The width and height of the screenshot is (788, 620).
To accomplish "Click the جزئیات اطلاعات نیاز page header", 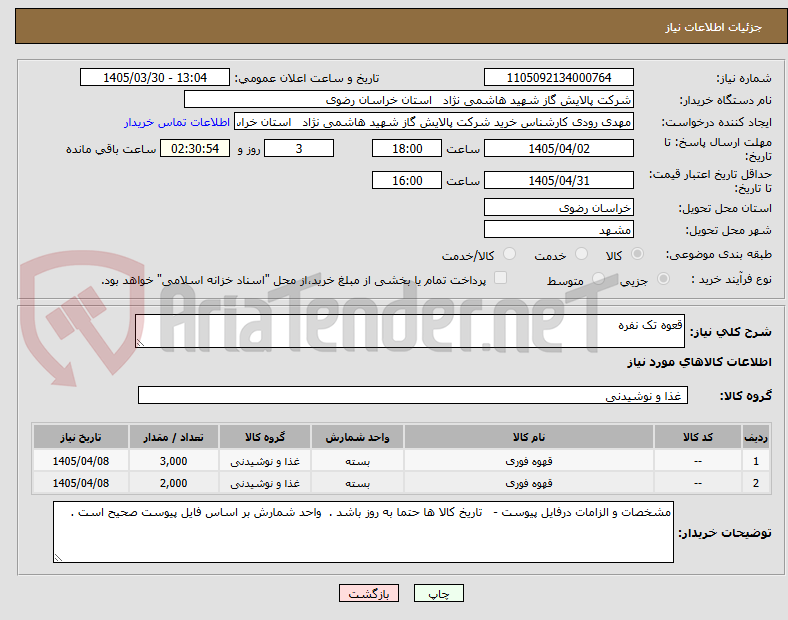I will click(714, 27).
